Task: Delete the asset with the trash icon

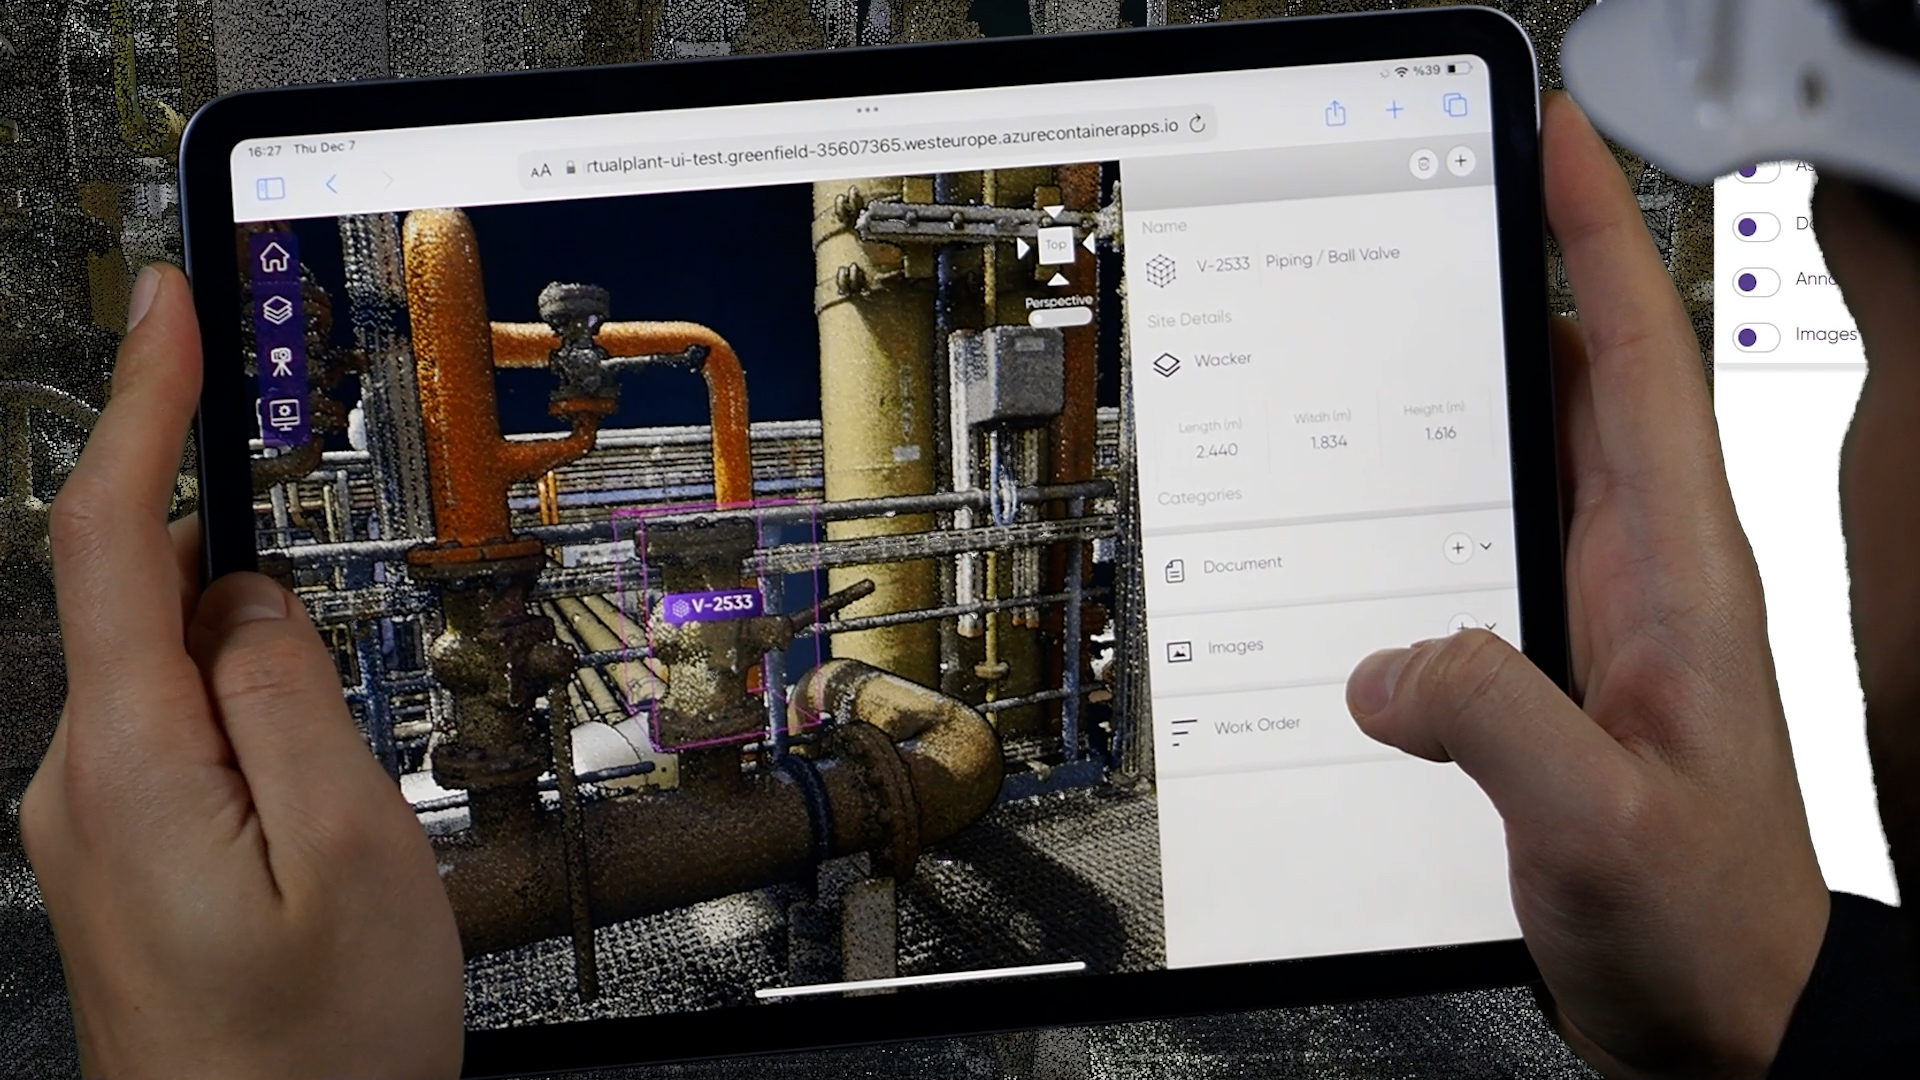Action: (1423, 164)
